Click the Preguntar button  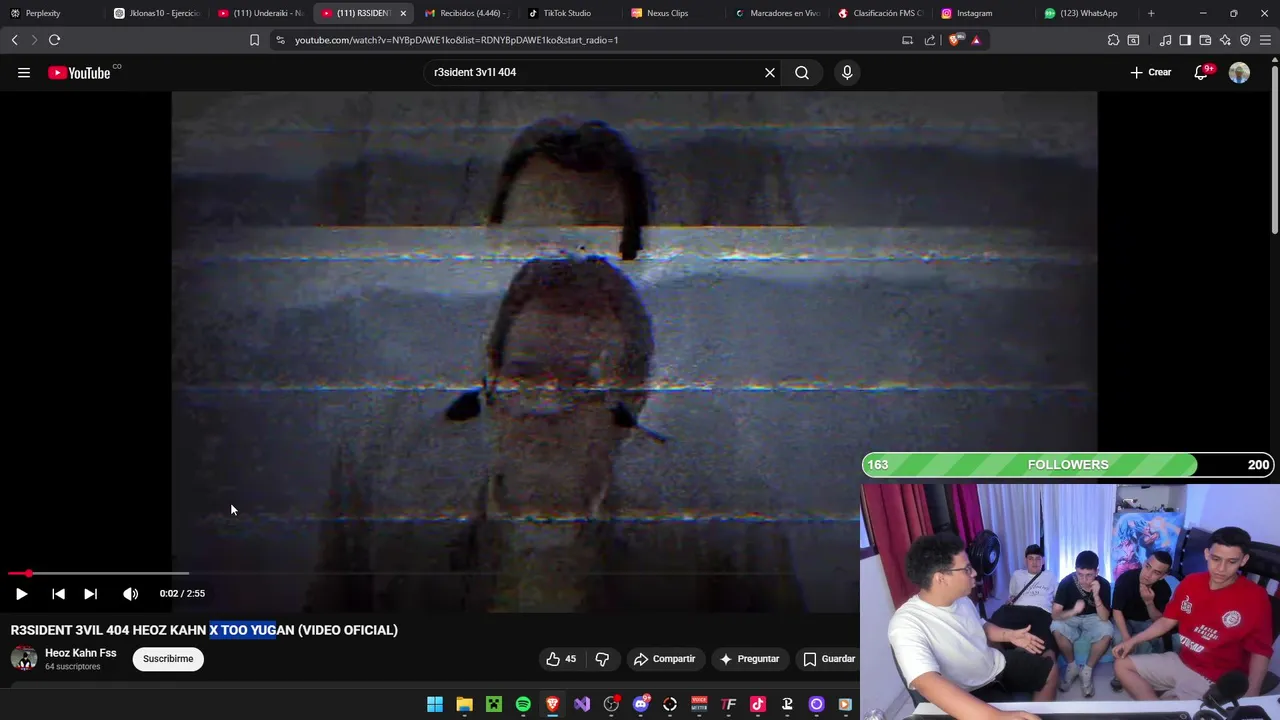[x=749, y=659]
